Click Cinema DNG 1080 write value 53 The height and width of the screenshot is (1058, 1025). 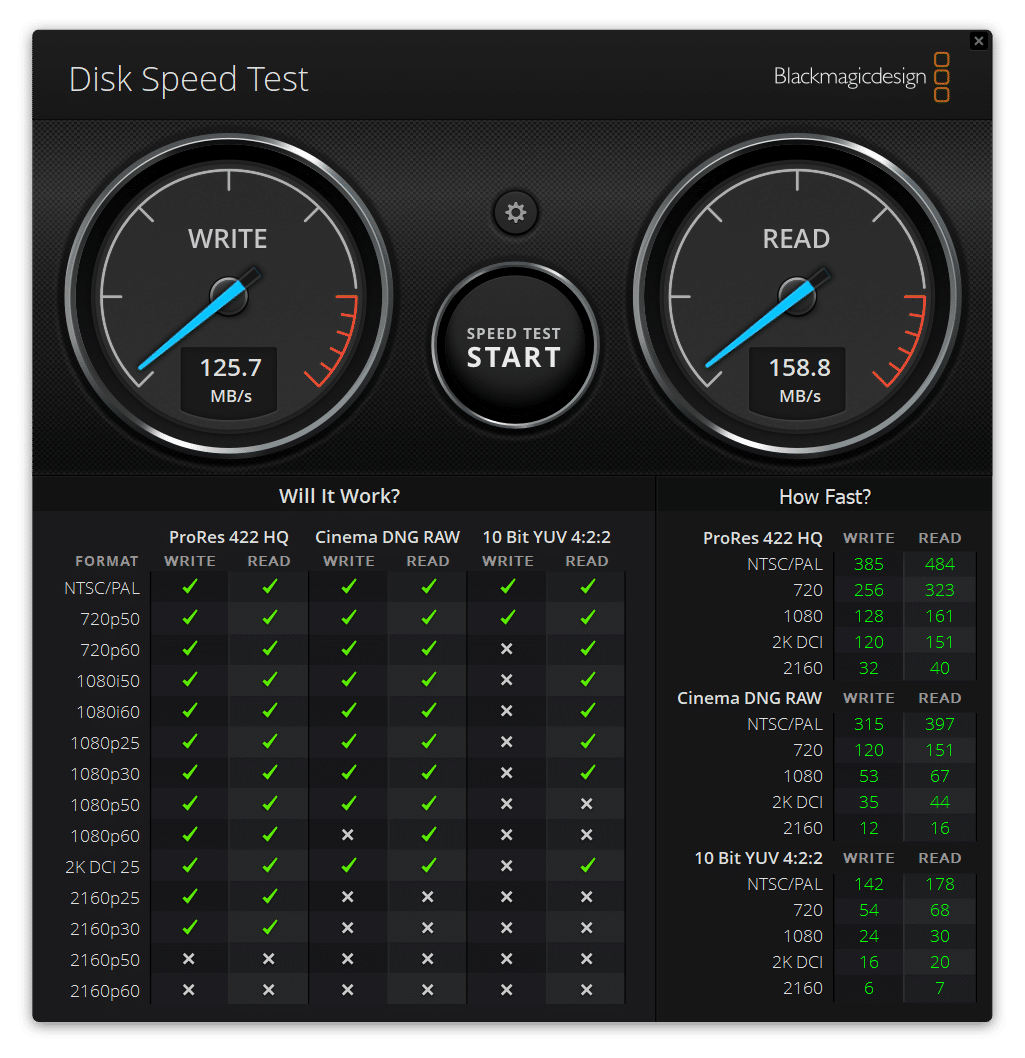click(x=868, y=776)
